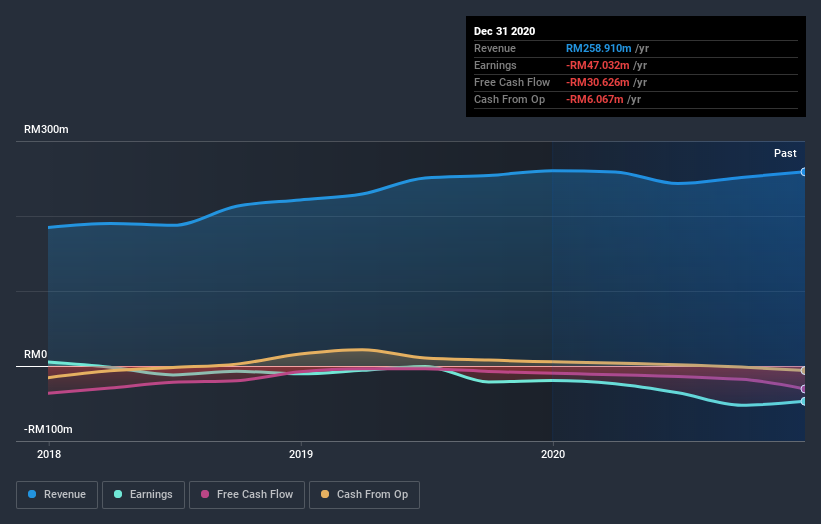Toggle the Free Cash Flow legend button
Image resolution: width=821 pixels, height=524 pixels.
[x=247, y=495]
